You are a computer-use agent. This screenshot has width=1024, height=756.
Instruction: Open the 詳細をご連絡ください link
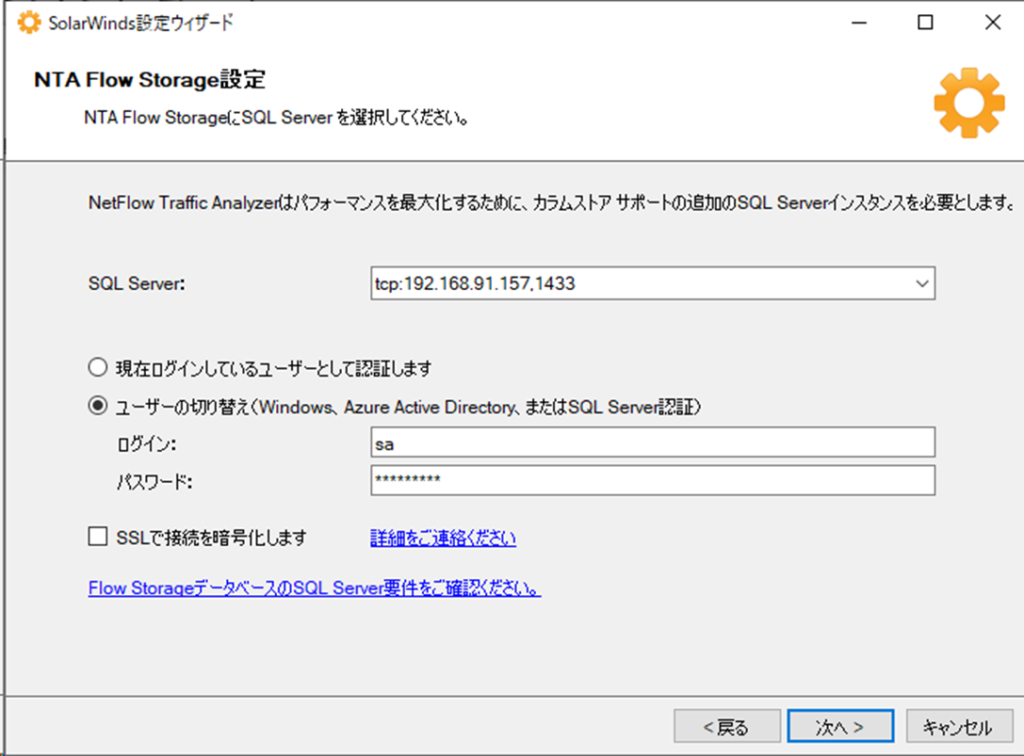click(x=443, y=538)
